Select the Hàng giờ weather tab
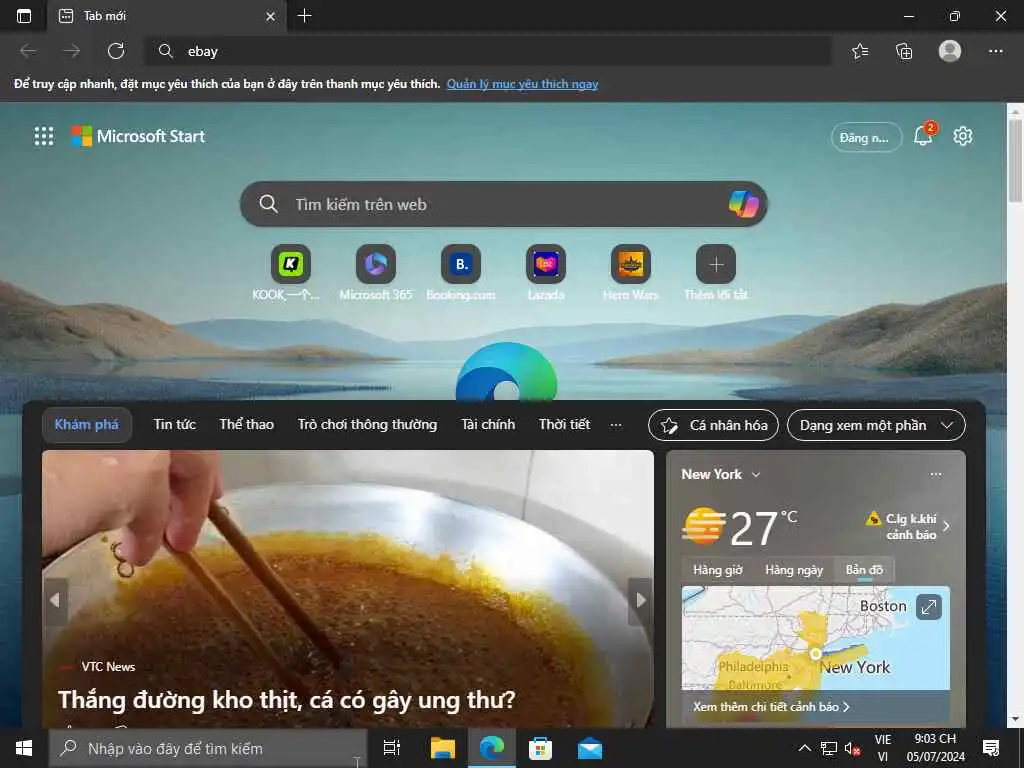The height and width of the screenshot is (768, 1024). pos(718,570)
